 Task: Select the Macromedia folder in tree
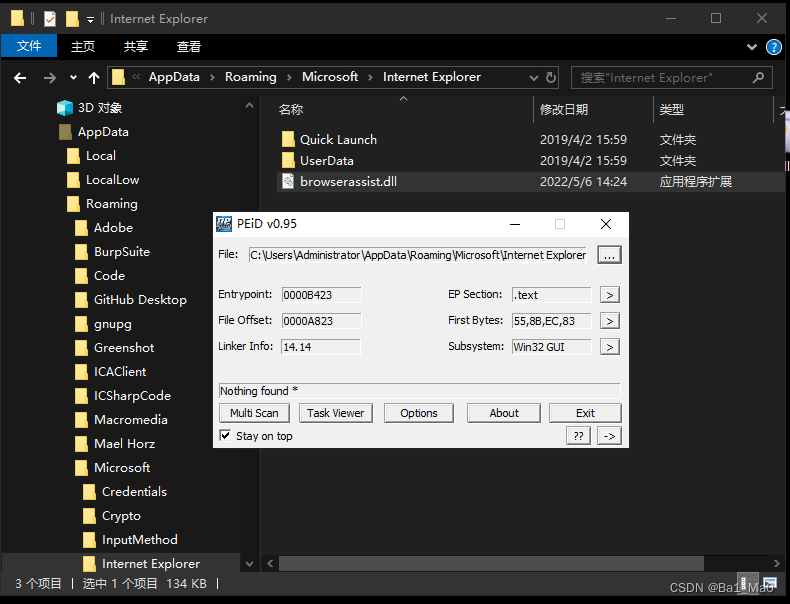point(130,420)
